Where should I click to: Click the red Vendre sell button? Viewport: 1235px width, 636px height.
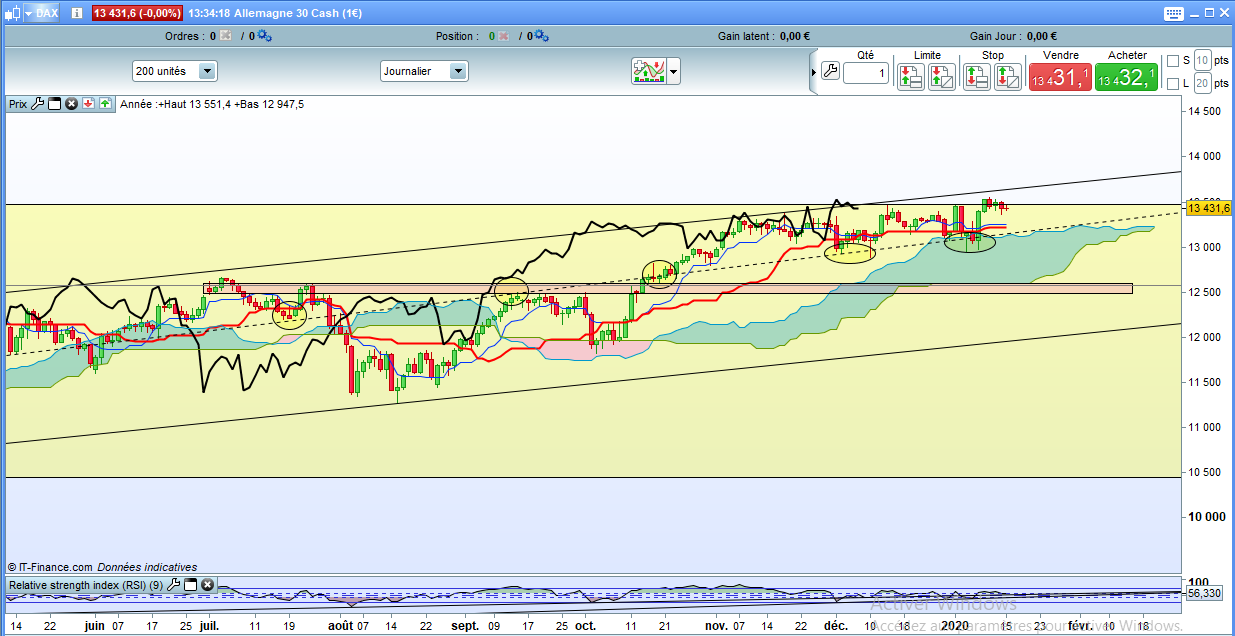[1059, 77]
